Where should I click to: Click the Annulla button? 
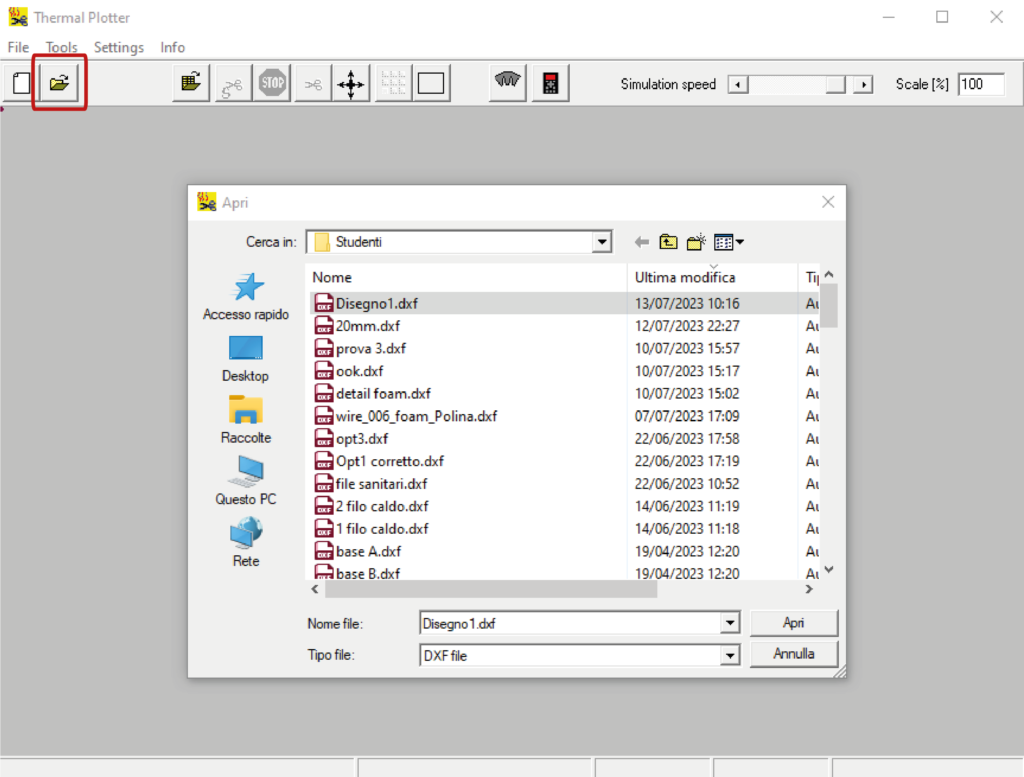point(793,654)
